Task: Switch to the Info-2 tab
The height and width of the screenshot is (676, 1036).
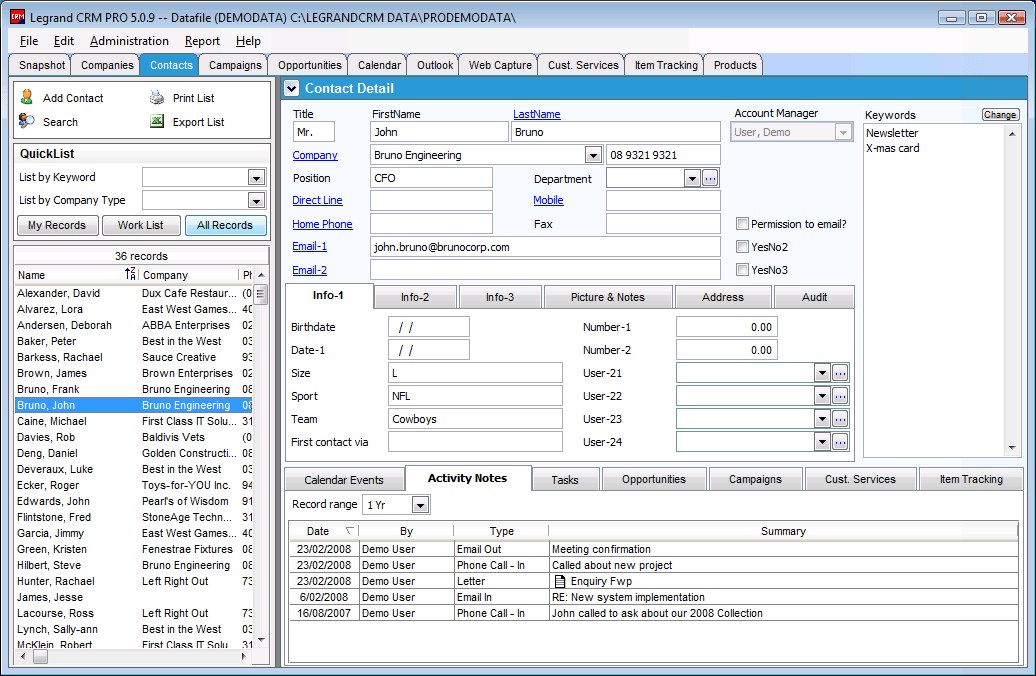Action: tap(415, 297)
